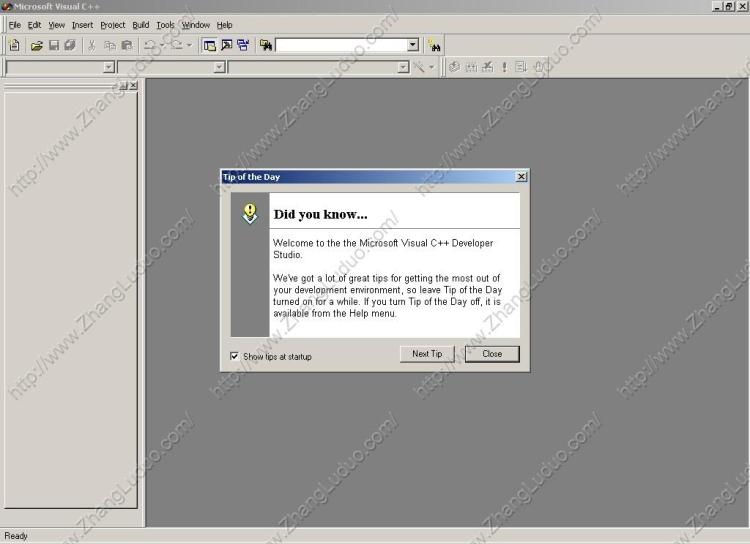This screenshot has width=750, height=544.
Task: Open the WizardBar actions dropdown arrow
Action: (431, 67)
